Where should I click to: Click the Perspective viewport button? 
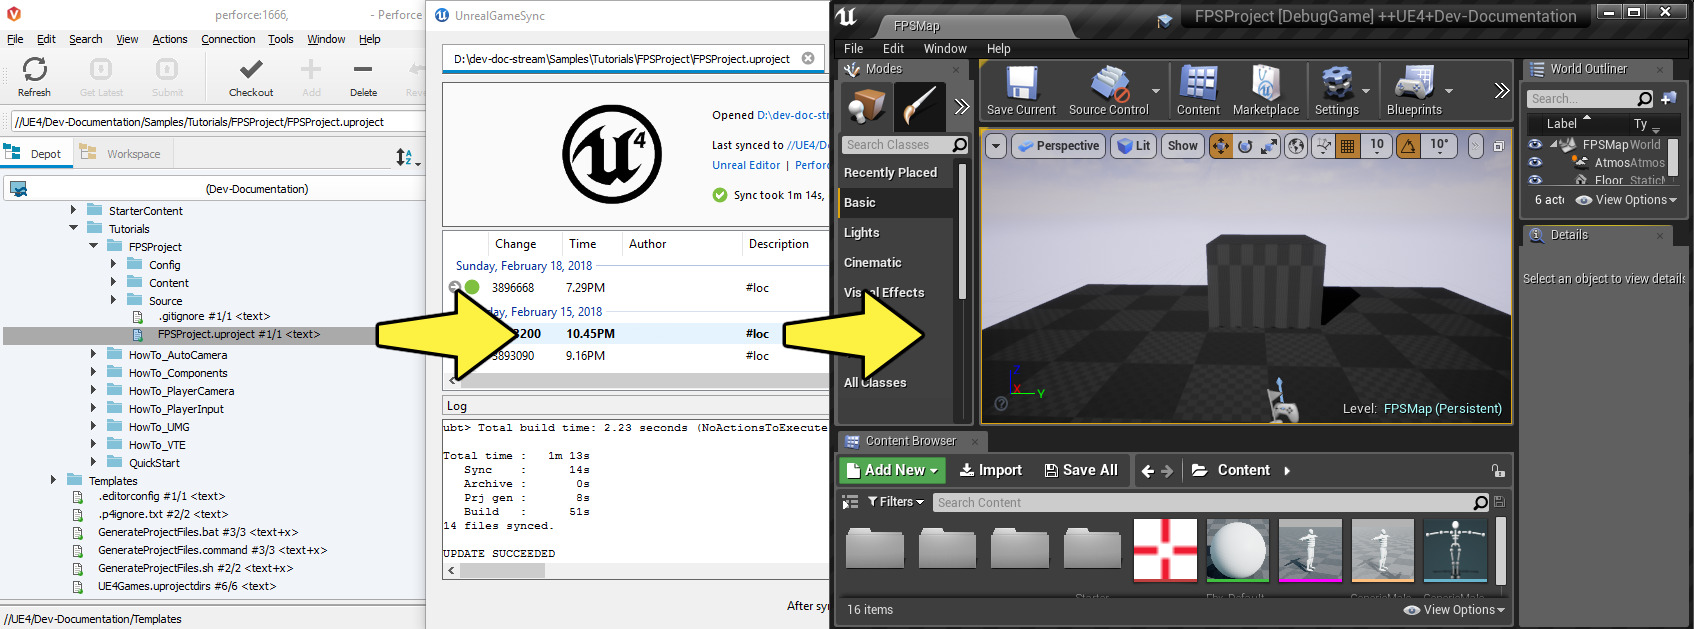[1057, 146]
